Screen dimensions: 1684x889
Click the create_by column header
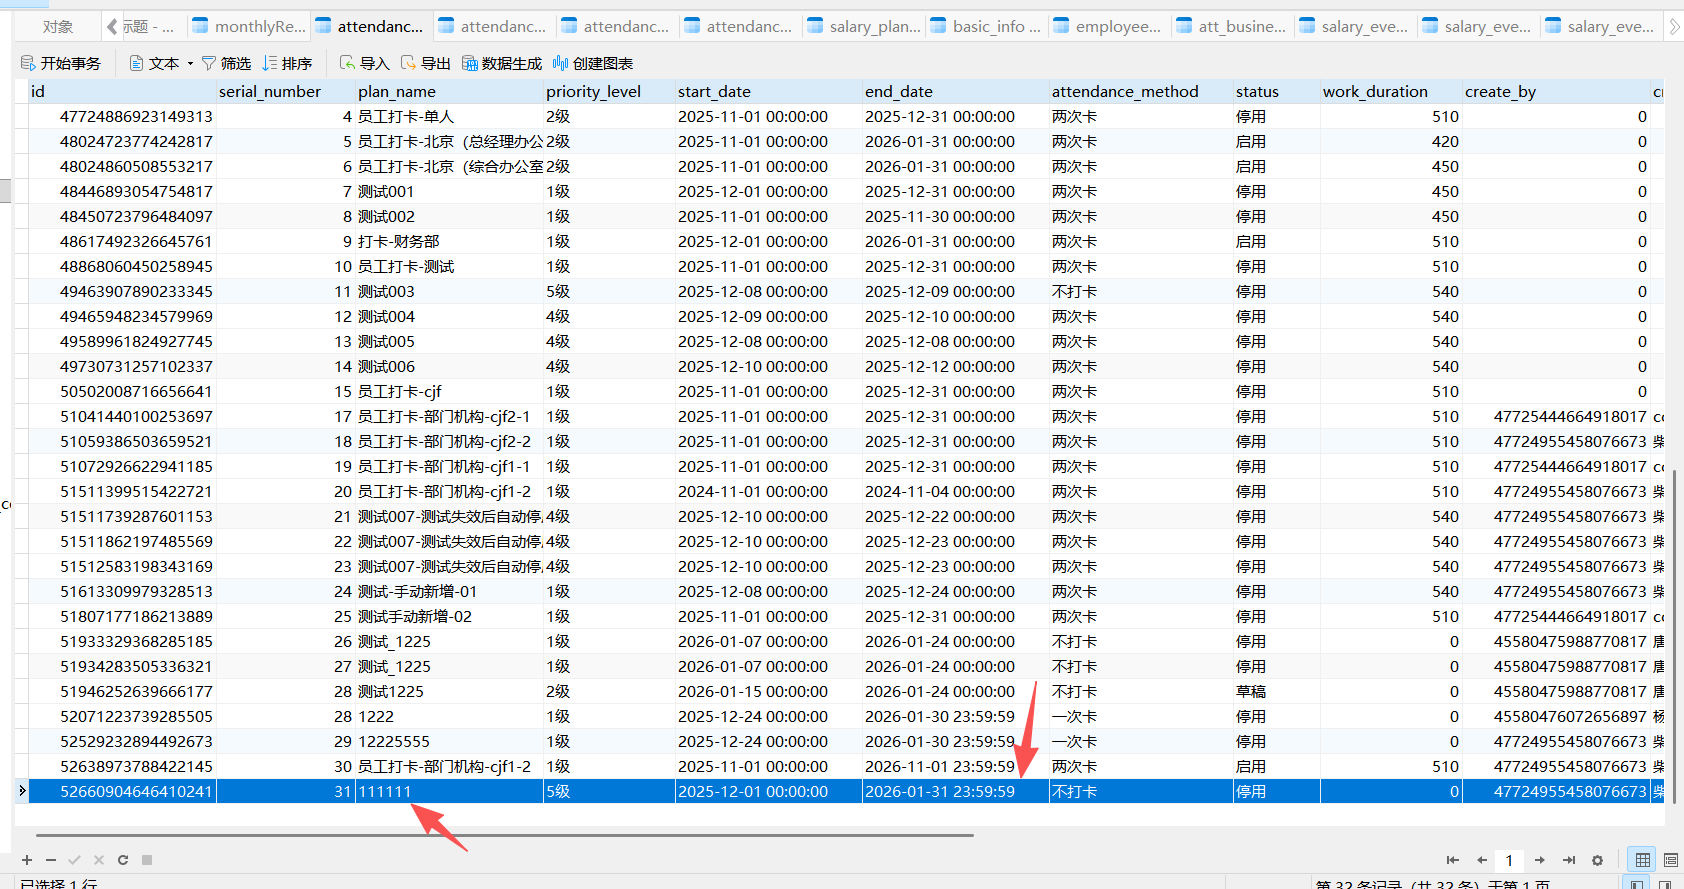coord(1556,92)
